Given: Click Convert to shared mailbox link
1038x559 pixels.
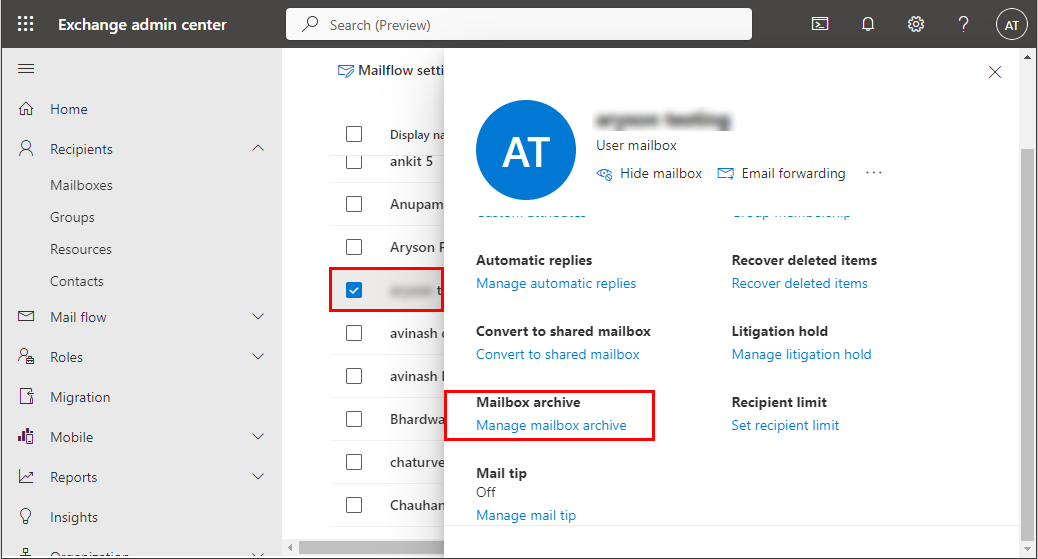Looking at the screenshot, I should pyautogui.click(x=558, y=354).
